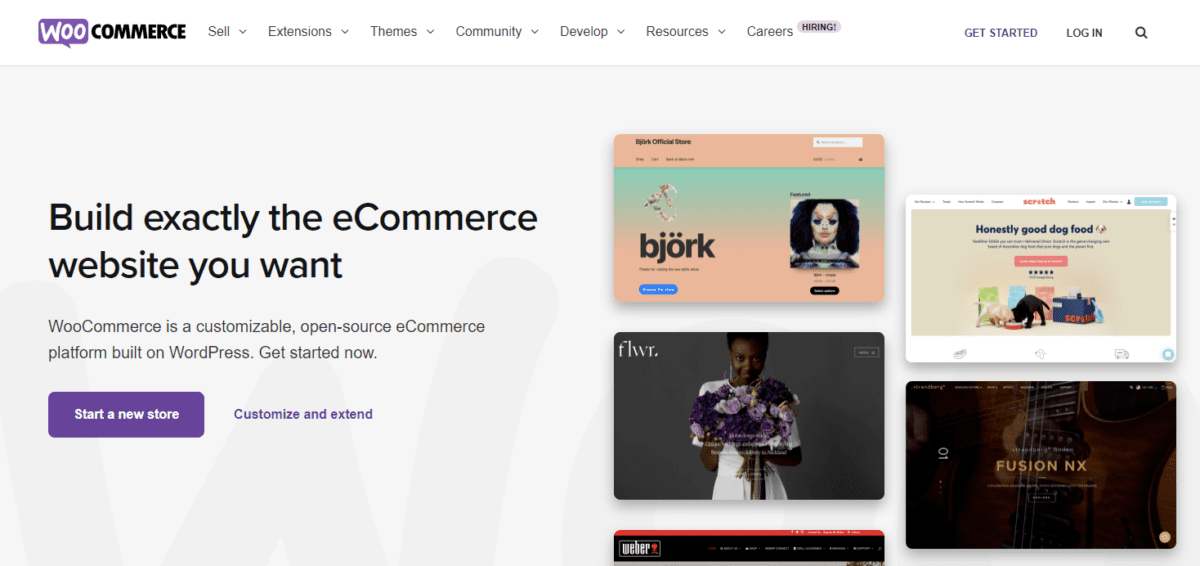
Task: Click the Björk featured album cover image
Action: pos(825,233)
